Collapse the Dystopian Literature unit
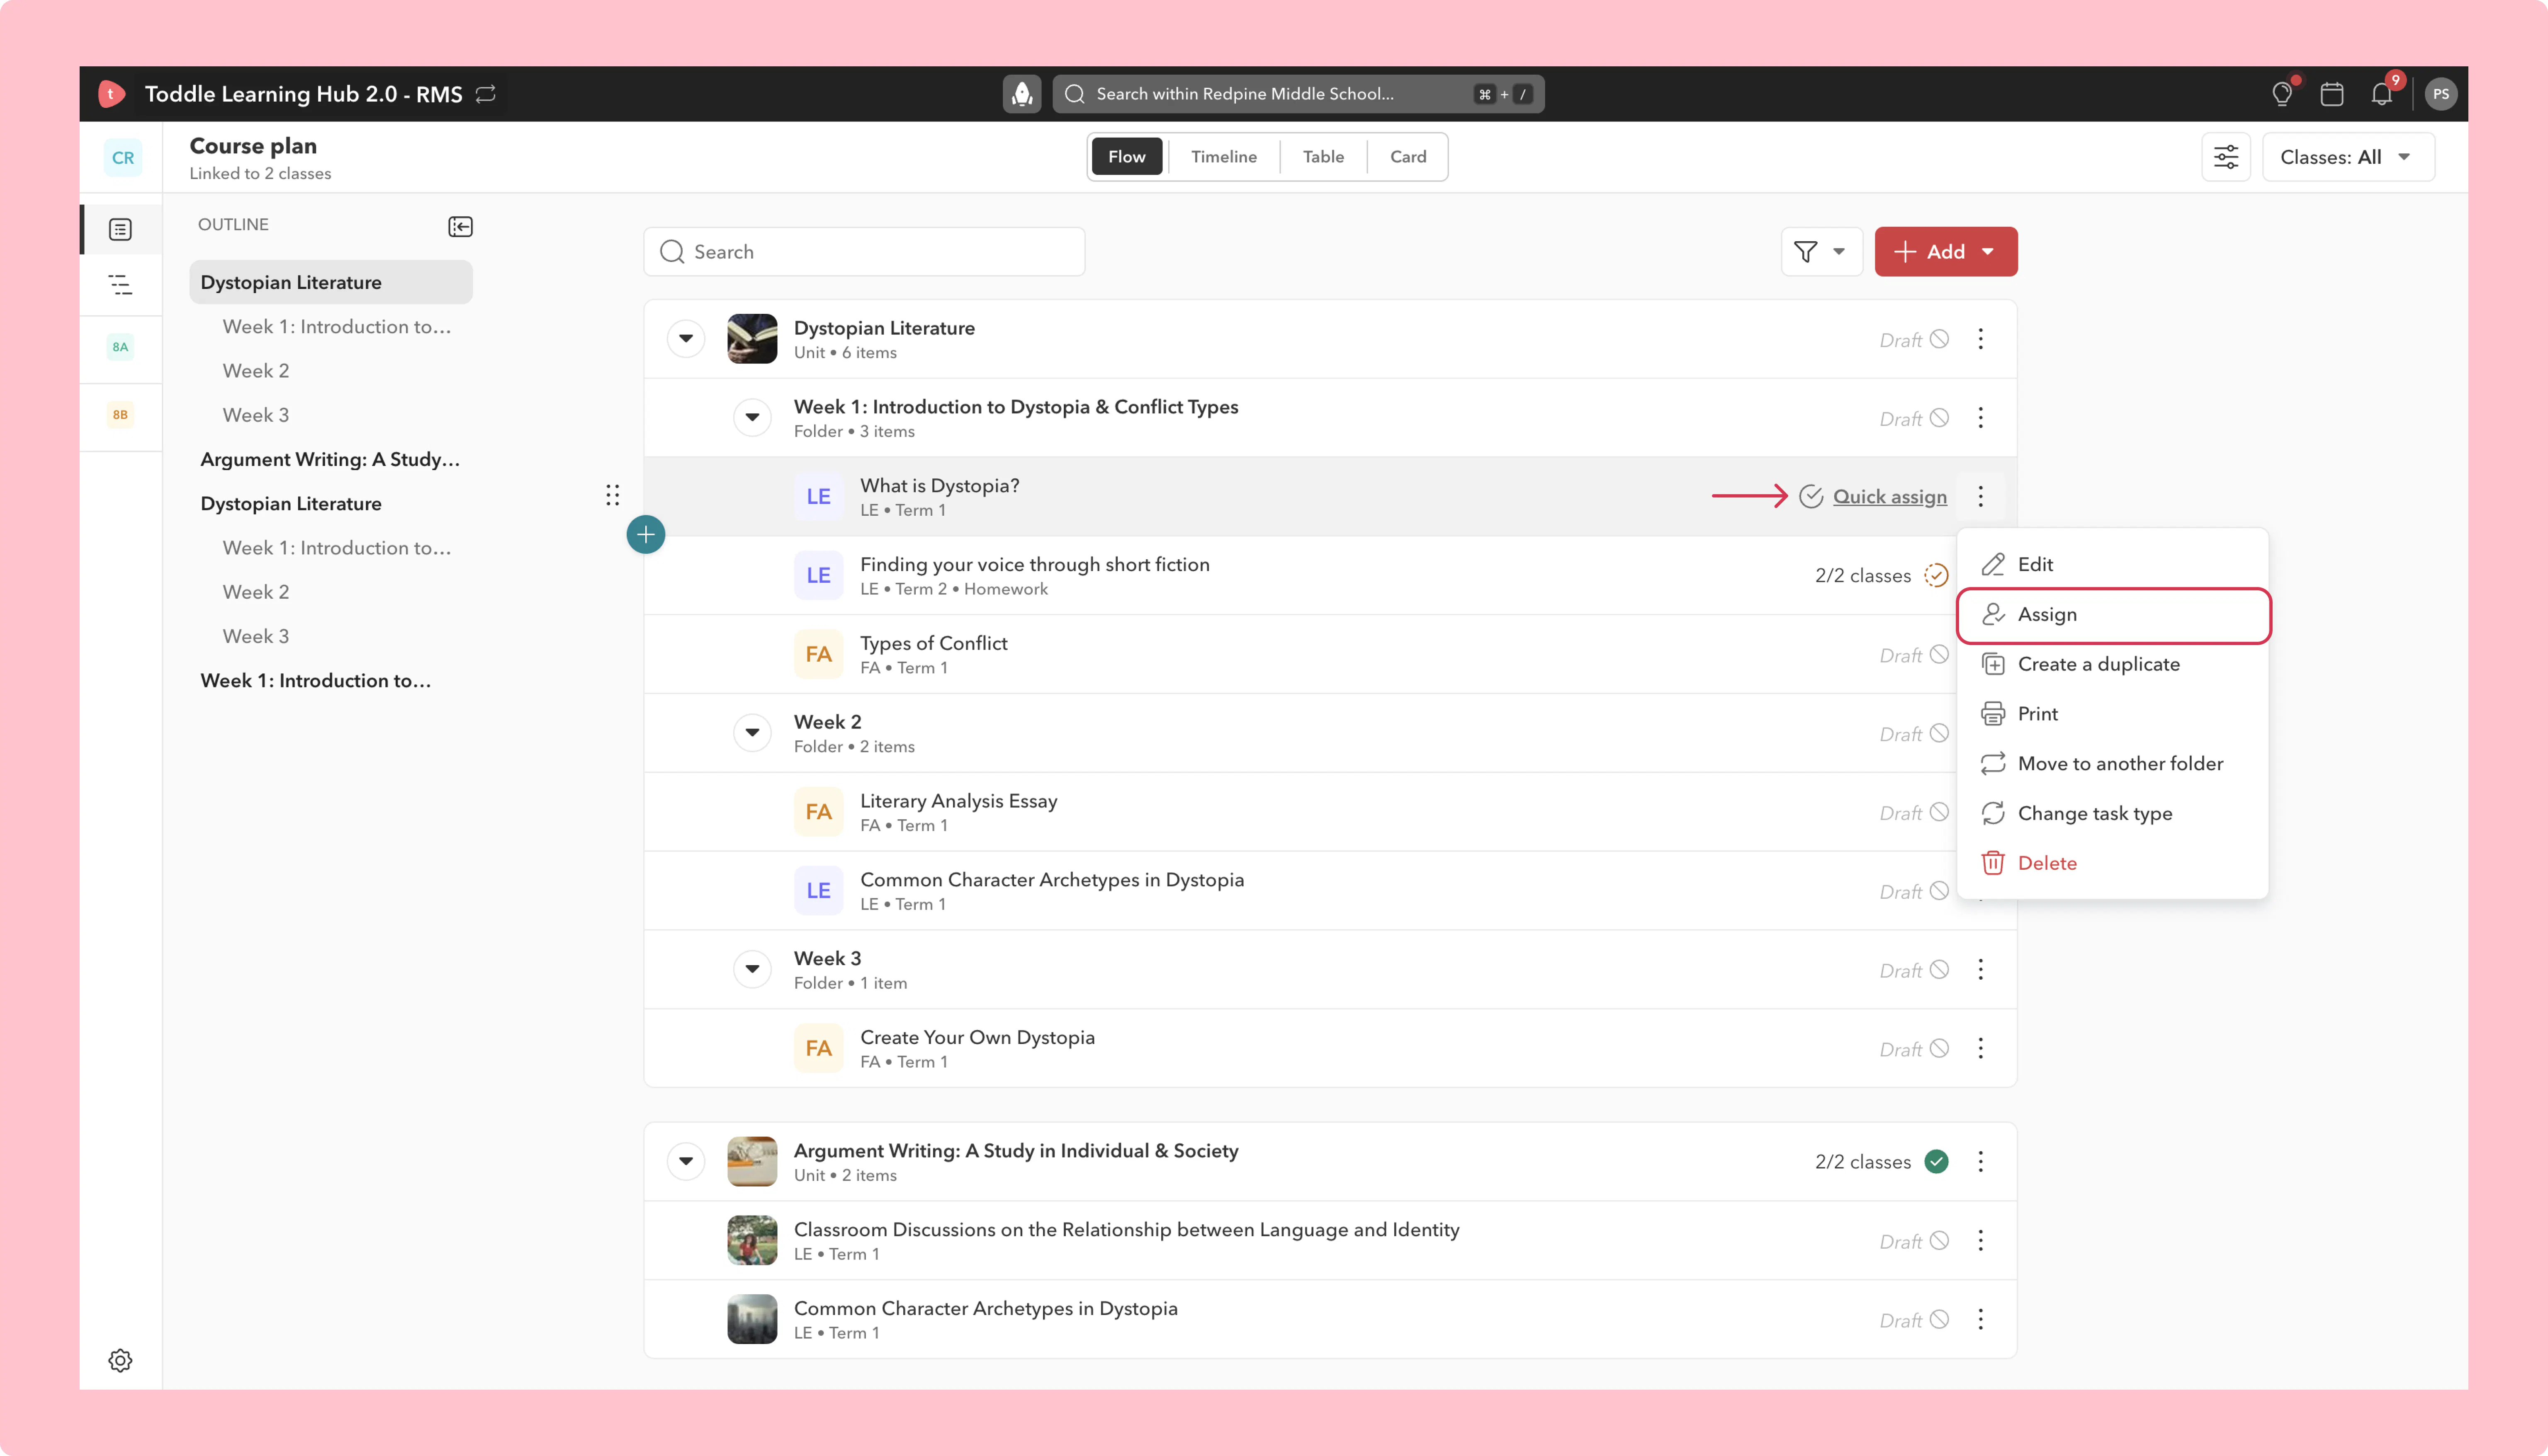The width and height of the screenshot is (2548, 1456). point(686,339)
